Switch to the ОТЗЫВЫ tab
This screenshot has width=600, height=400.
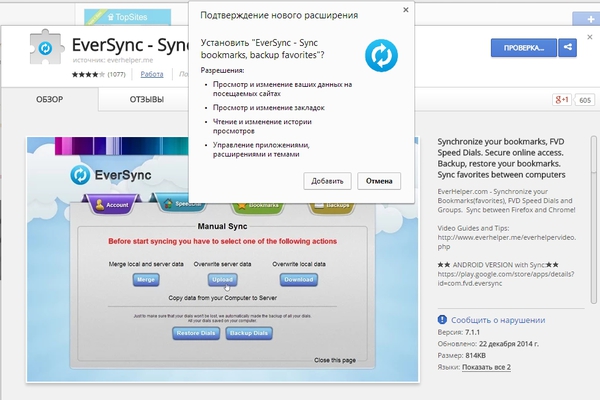point(147,99)
